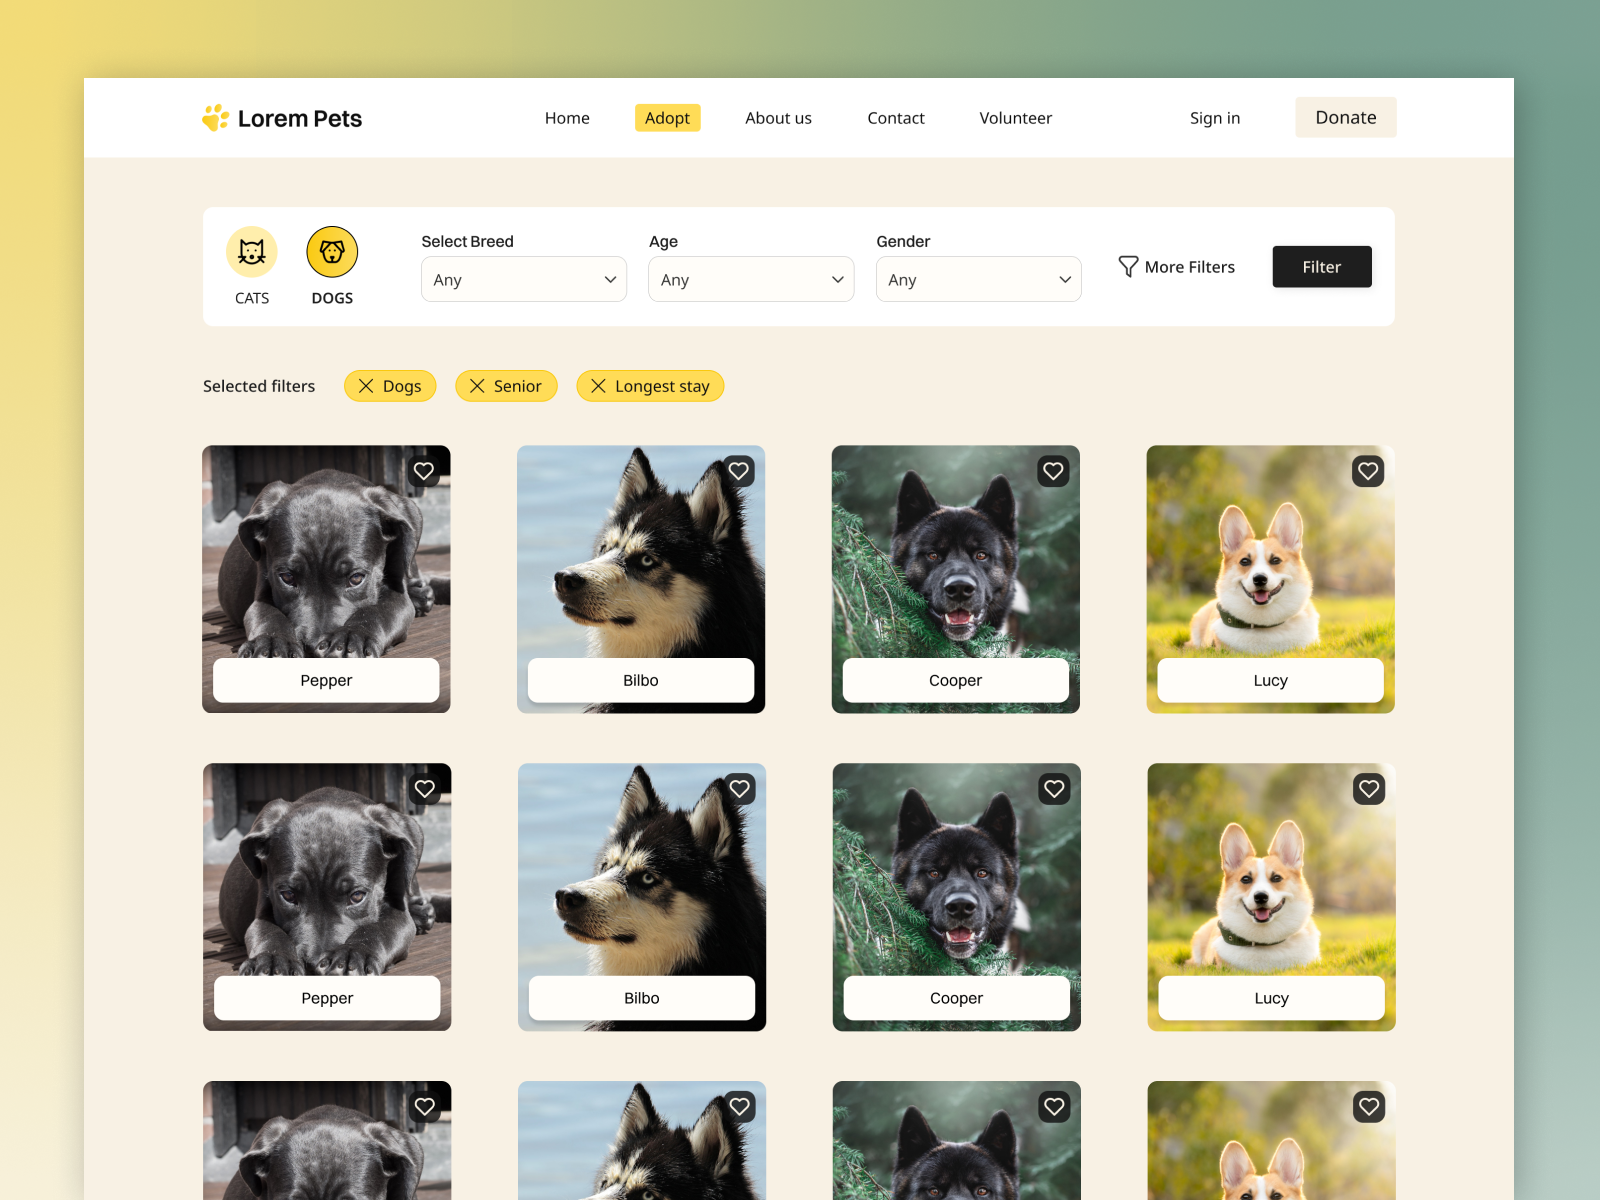The height and width of the screenshot is (1200, 1600).
Task: Remove the Dogs filter chip
Action: [367, 386]
